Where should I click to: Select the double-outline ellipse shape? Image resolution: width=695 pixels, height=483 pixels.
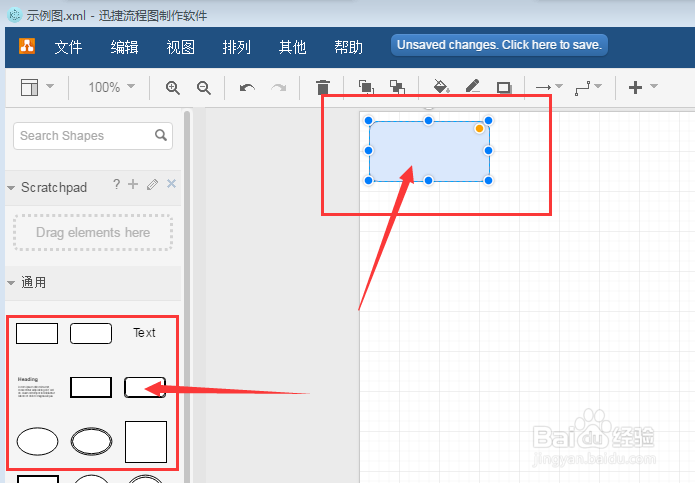(x=91, y=441)
